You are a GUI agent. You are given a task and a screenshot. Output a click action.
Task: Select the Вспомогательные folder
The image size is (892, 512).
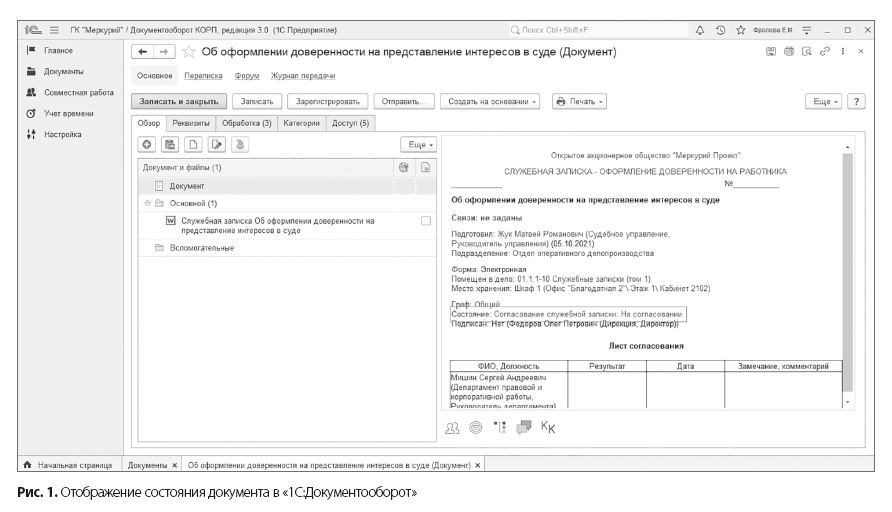point(287,248)
